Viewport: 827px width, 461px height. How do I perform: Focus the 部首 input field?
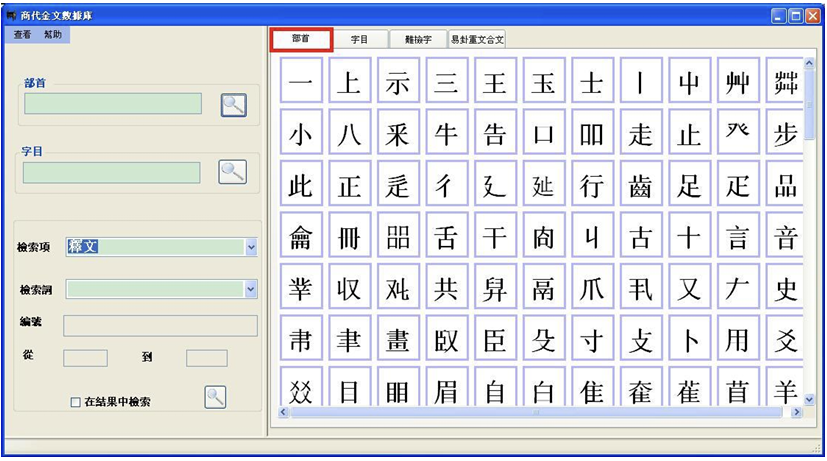tap(113, 104)
